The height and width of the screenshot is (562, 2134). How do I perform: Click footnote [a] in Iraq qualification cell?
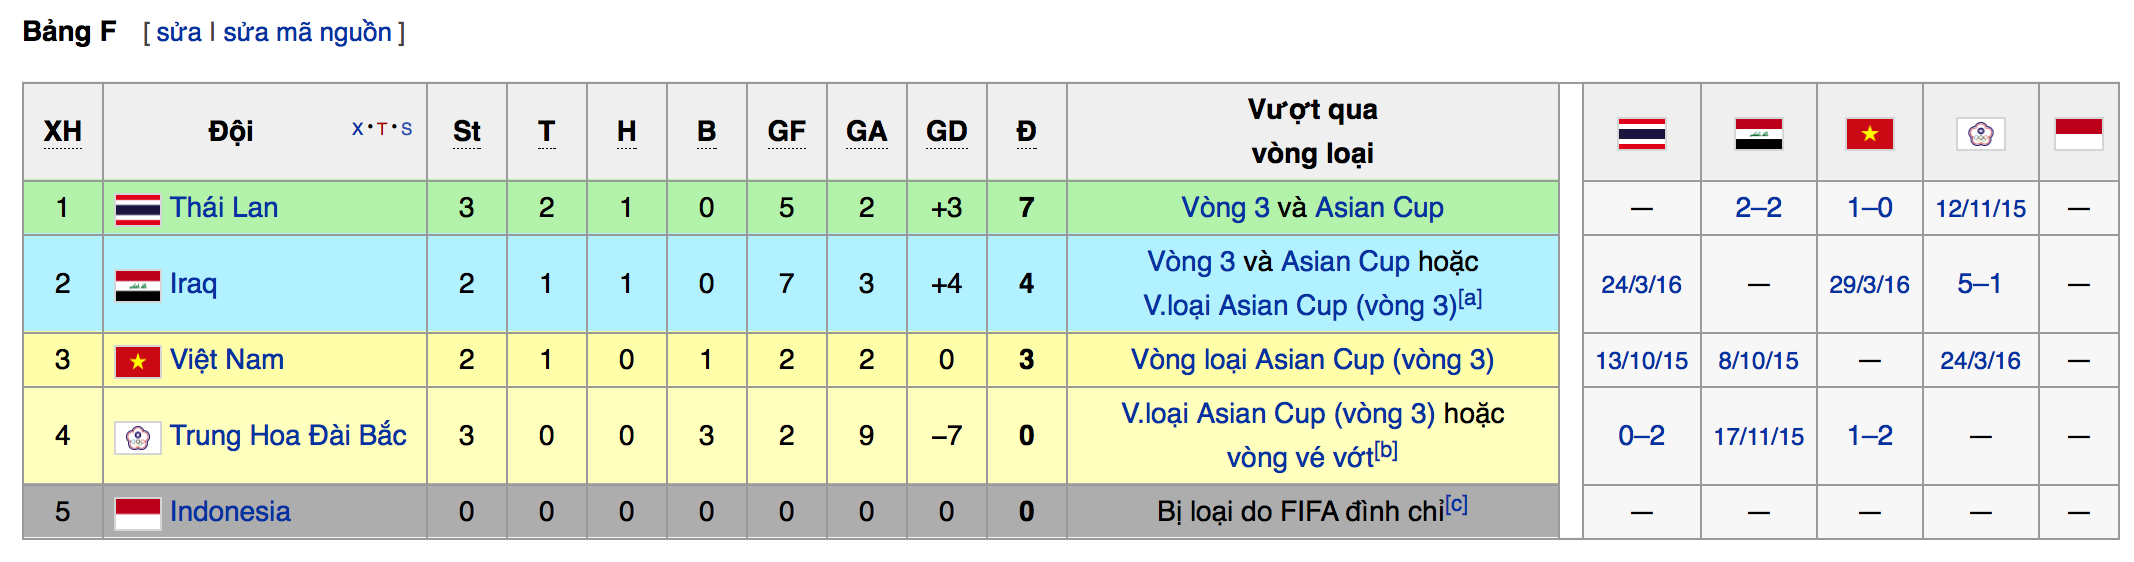coord(1470,298)
